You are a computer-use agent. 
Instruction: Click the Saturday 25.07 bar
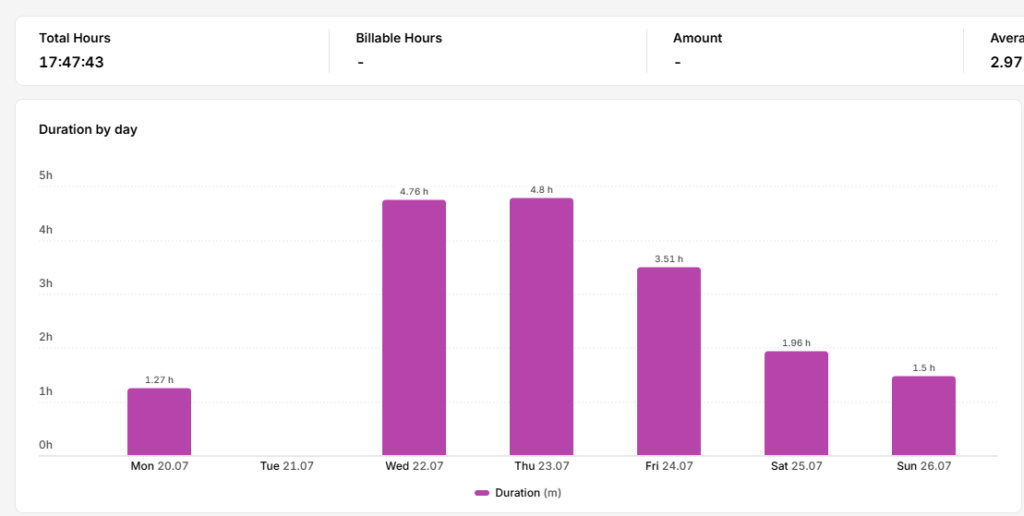(796, 404)
